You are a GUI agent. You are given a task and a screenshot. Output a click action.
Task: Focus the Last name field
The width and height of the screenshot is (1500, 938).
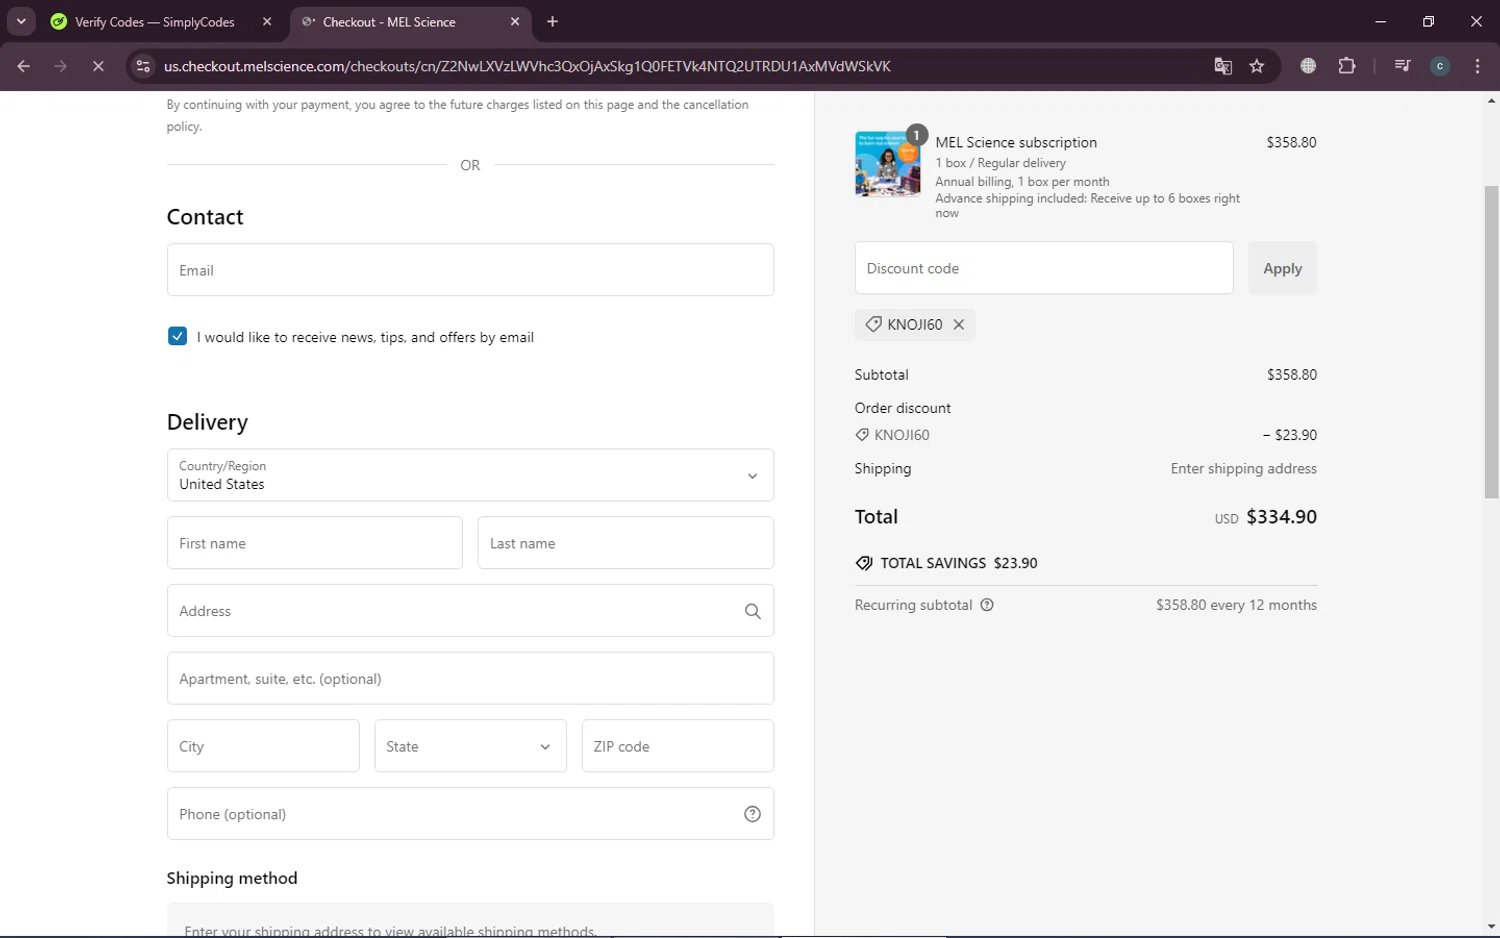pyautogui.click(x=626, y=543)
